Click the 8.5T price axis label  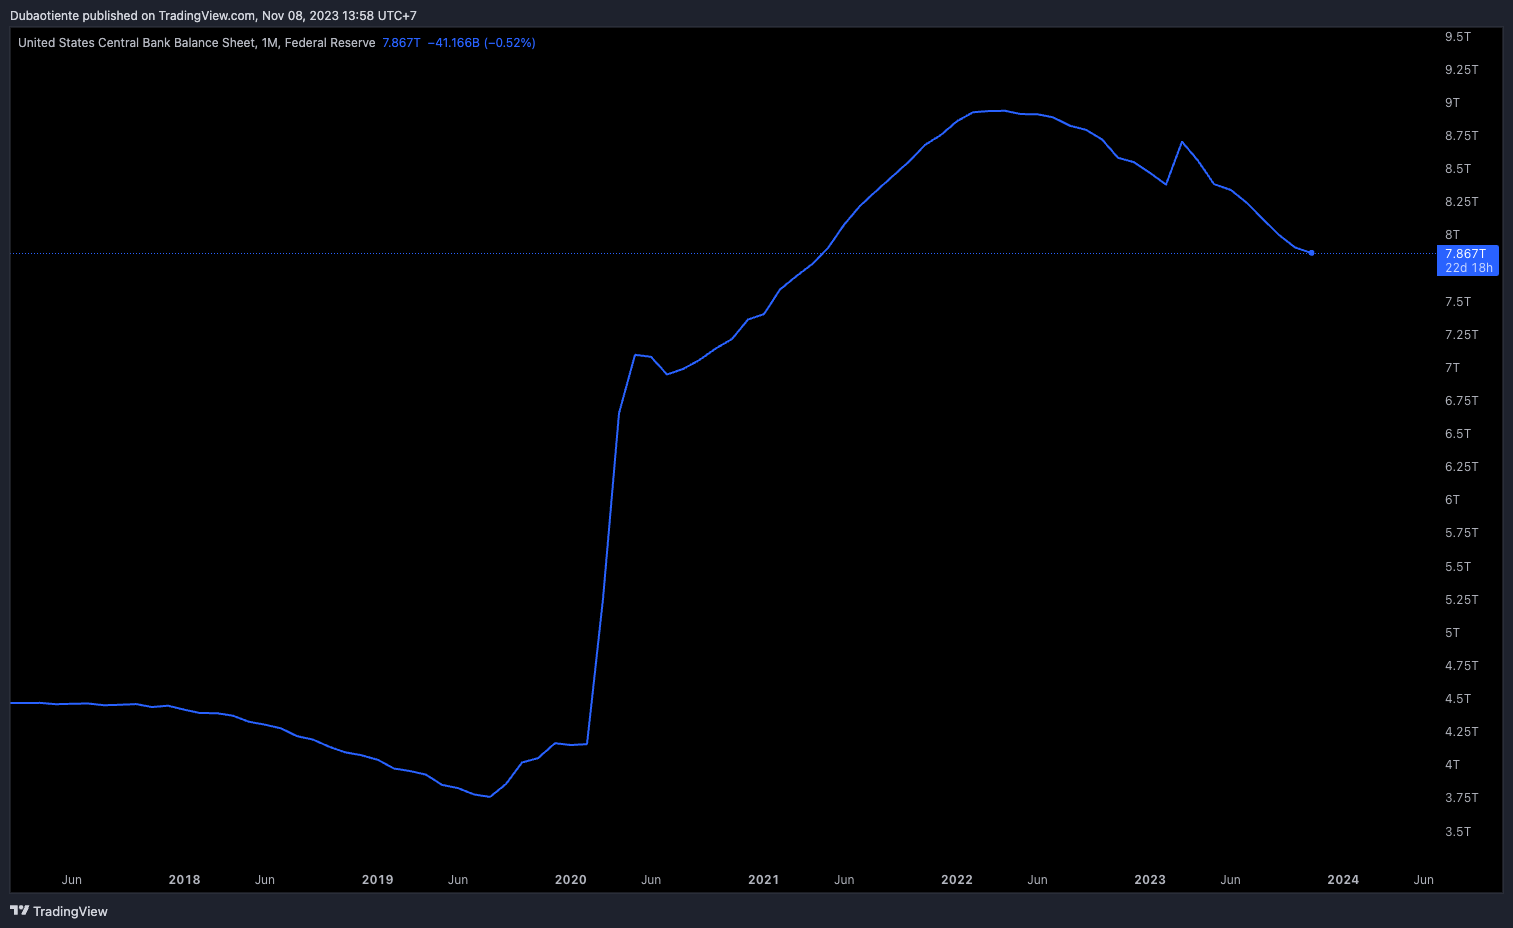click(1457, 169)
